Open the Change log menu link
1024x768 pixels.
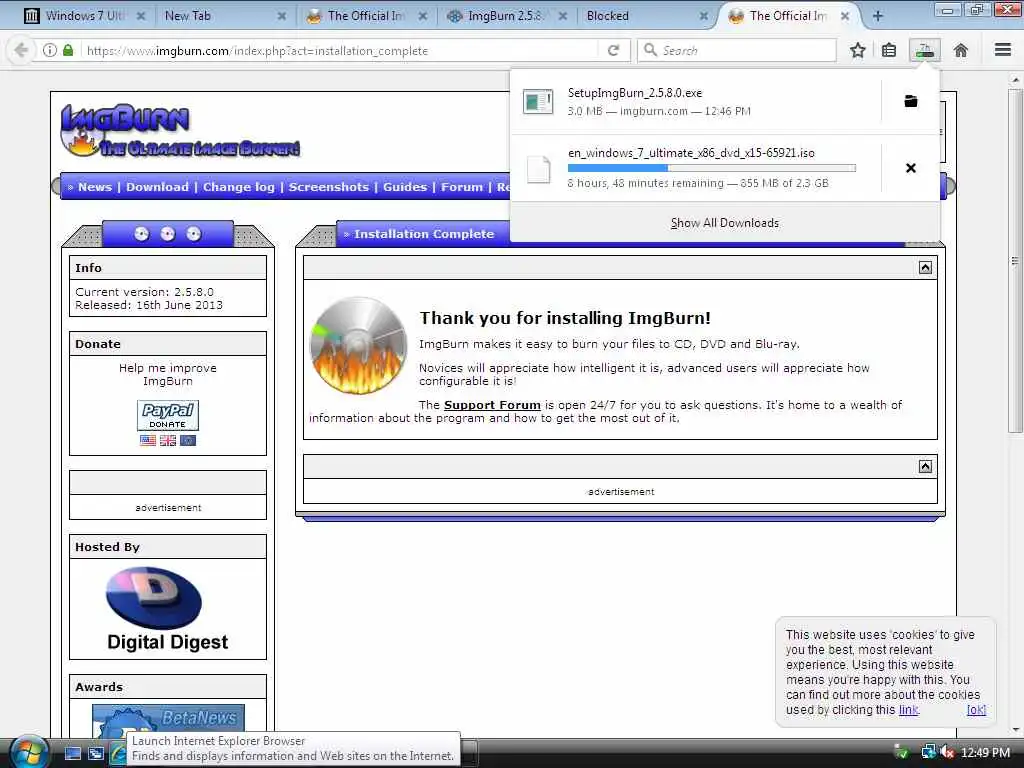238,187
